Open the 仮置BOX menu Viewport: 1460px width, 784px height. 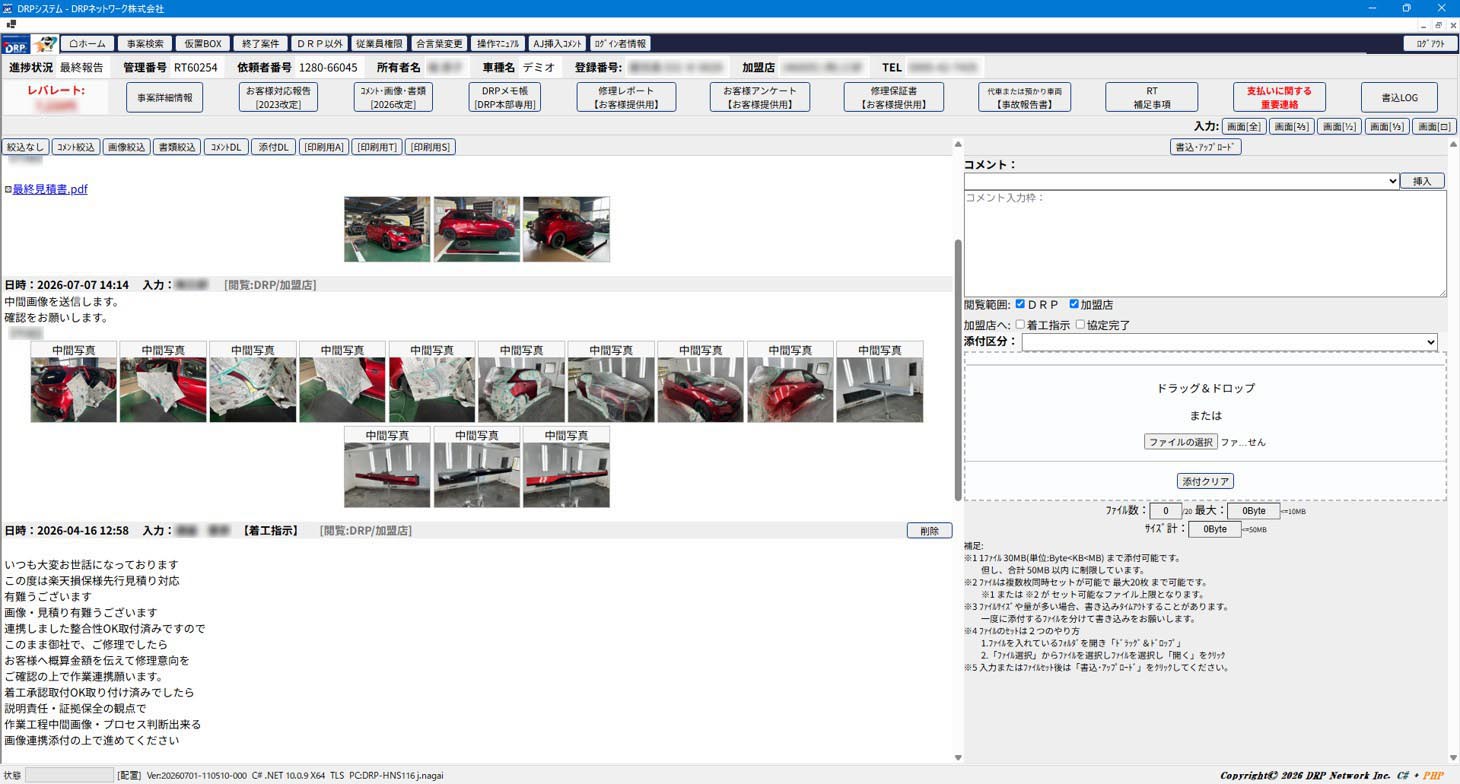click(202, 44)
